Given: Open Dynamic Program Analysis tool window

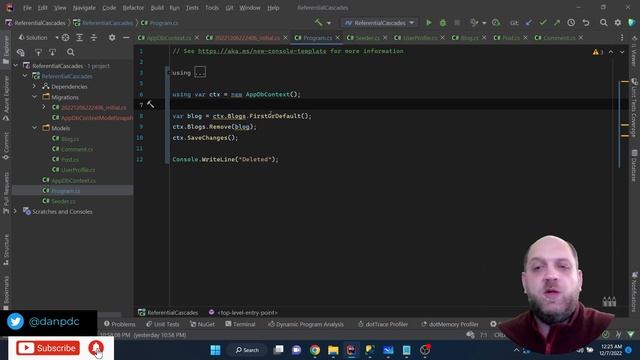Looking at the screenshot, I should pyautogui.click(x=306, y=324).
